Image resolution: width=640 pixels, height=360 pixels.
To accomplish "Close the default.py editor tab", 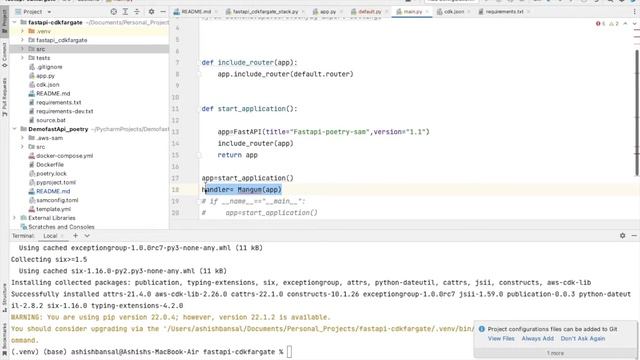I will (x=386, y=12).
